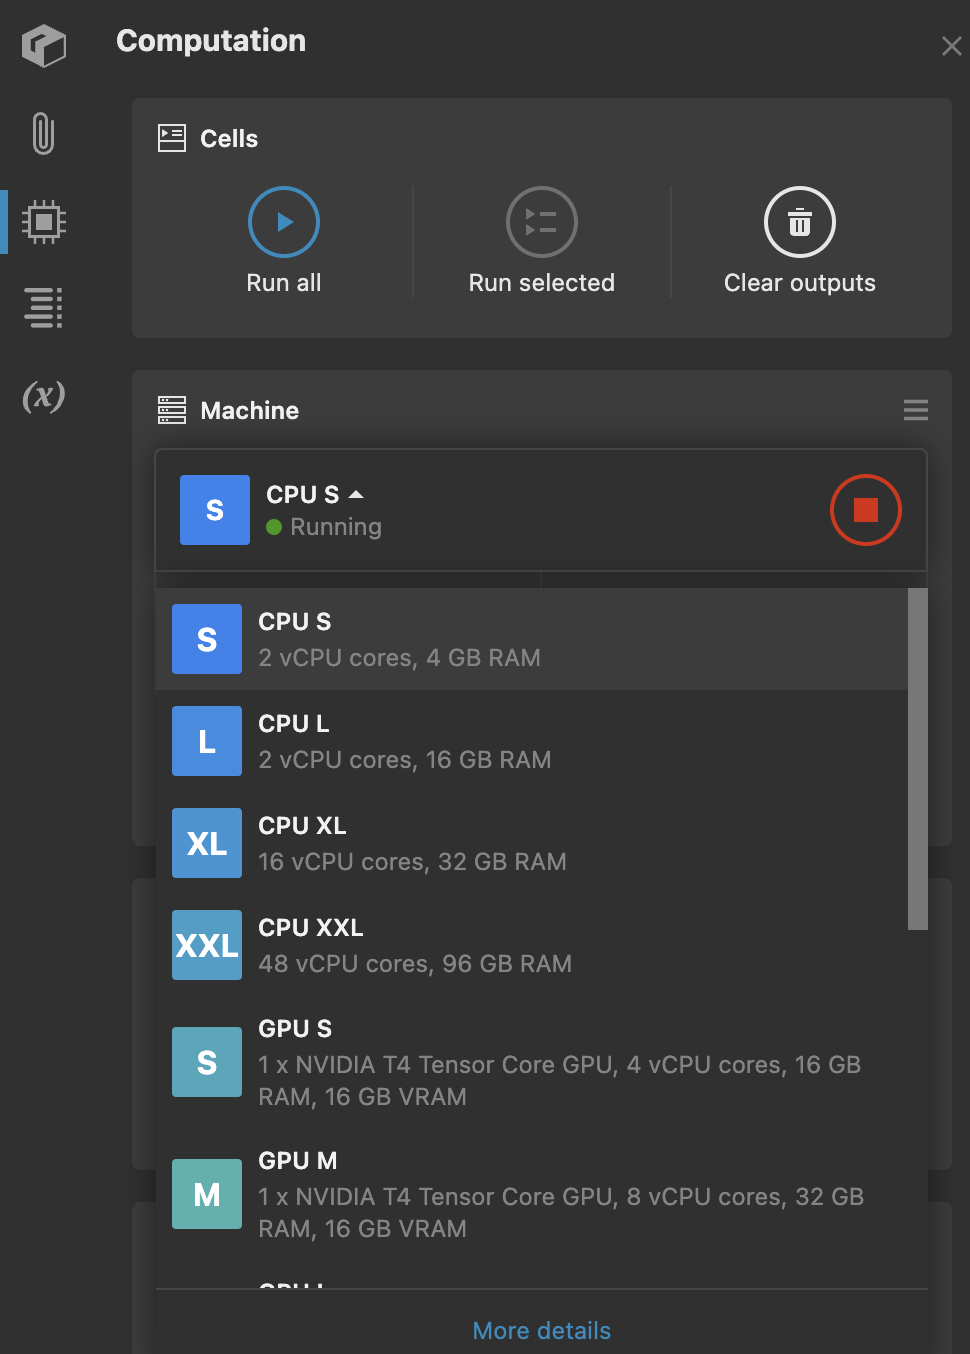Image resolution: width=970 pixels, height=1354 pixels.
Task: Open the More details link
Action: [541, 1330]
